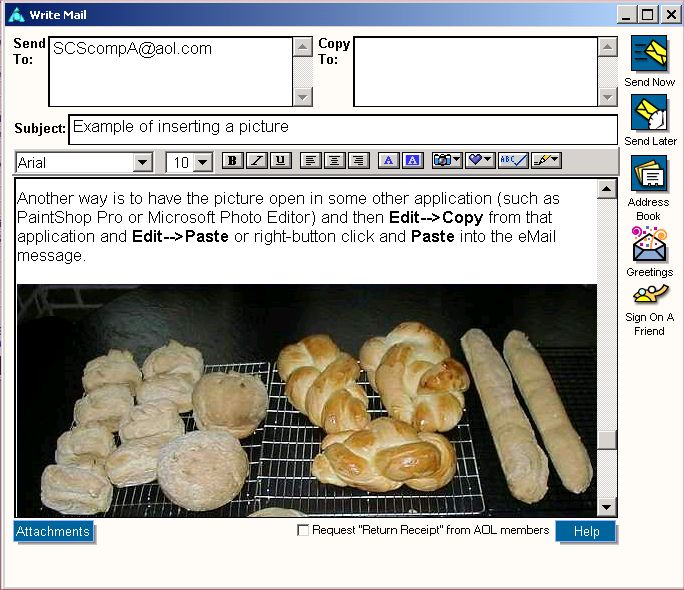Screen dimensions: 684x590
Task: Open the insert picture camera menu
Action: (x=446, y=161)
